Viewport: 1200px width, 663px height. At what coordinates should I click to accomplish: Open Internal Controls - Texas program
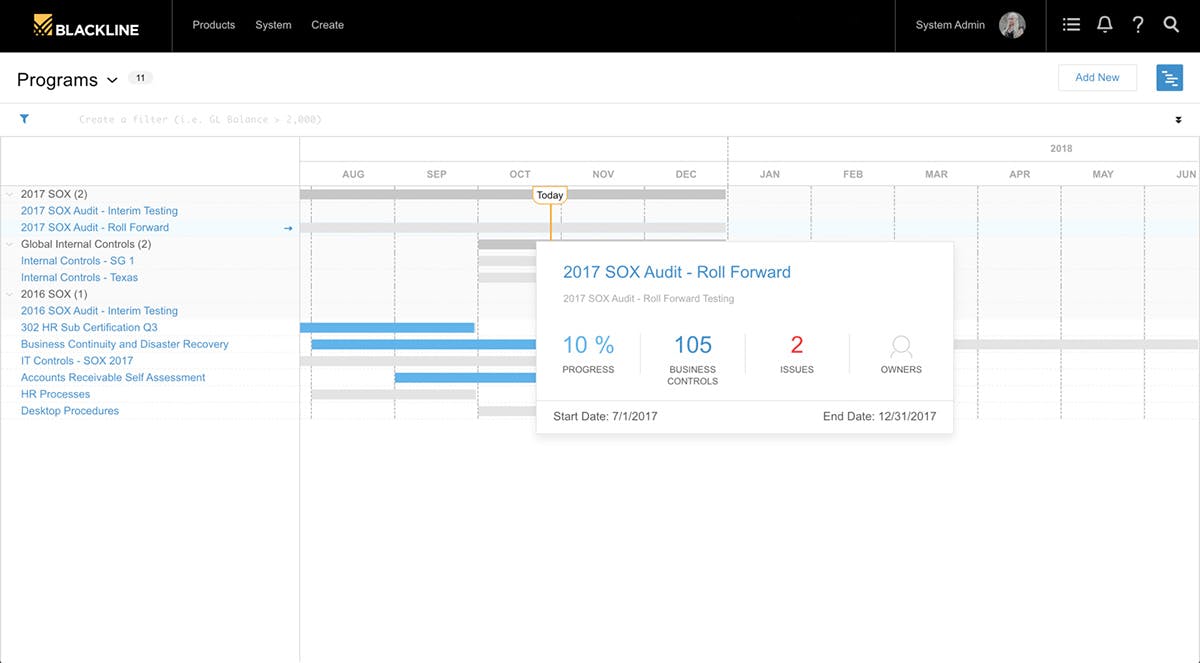80,277
